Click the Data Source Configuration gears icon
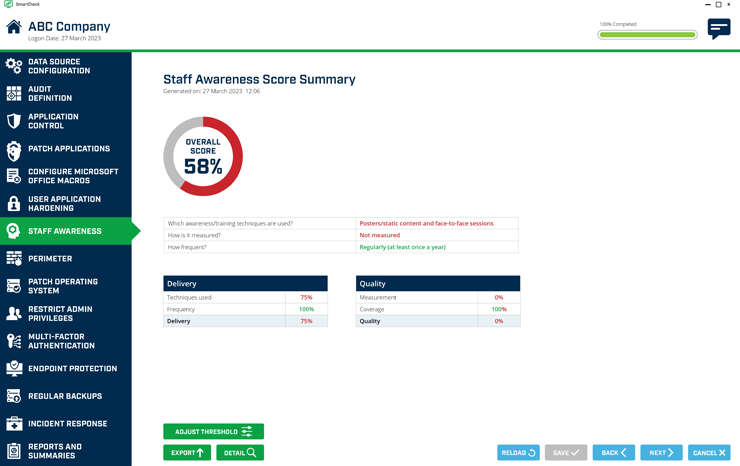Viewport: 740px width, 466px height. point(14,66)
